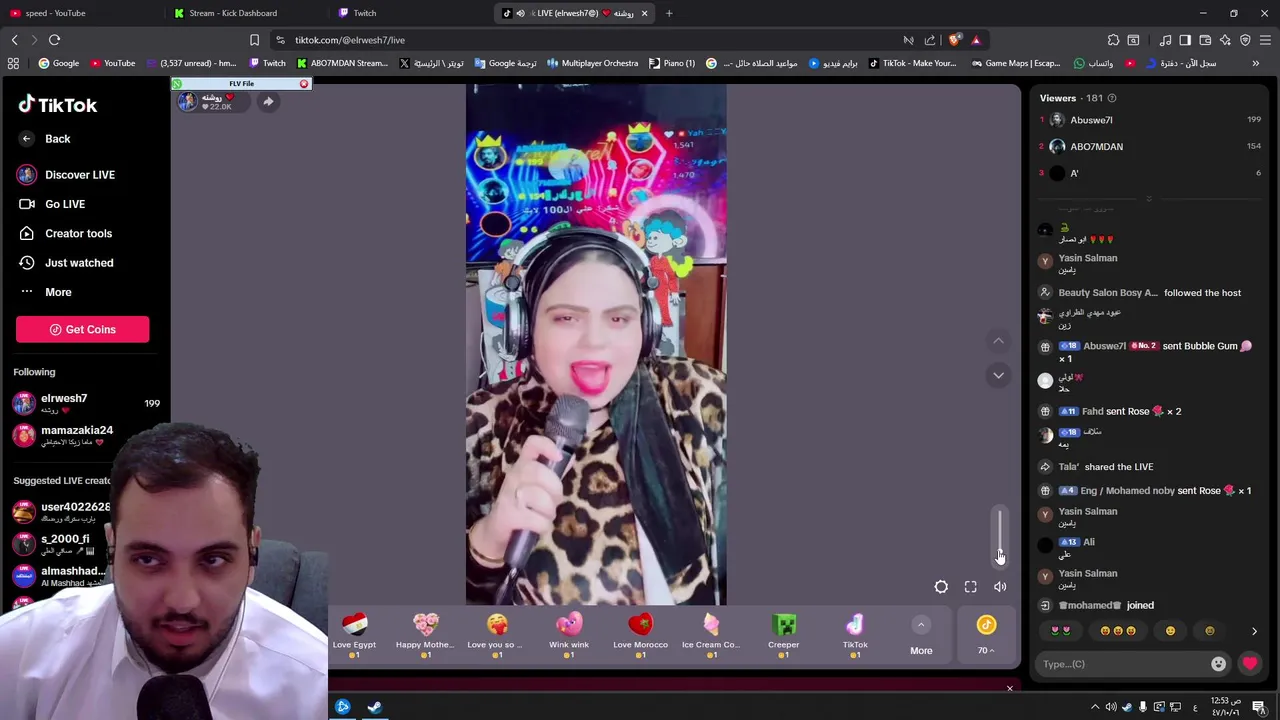Show hidden system tray icons
Viewport: 1280px width, 720px height.
pyautogui.click(x=1095, y=707)
